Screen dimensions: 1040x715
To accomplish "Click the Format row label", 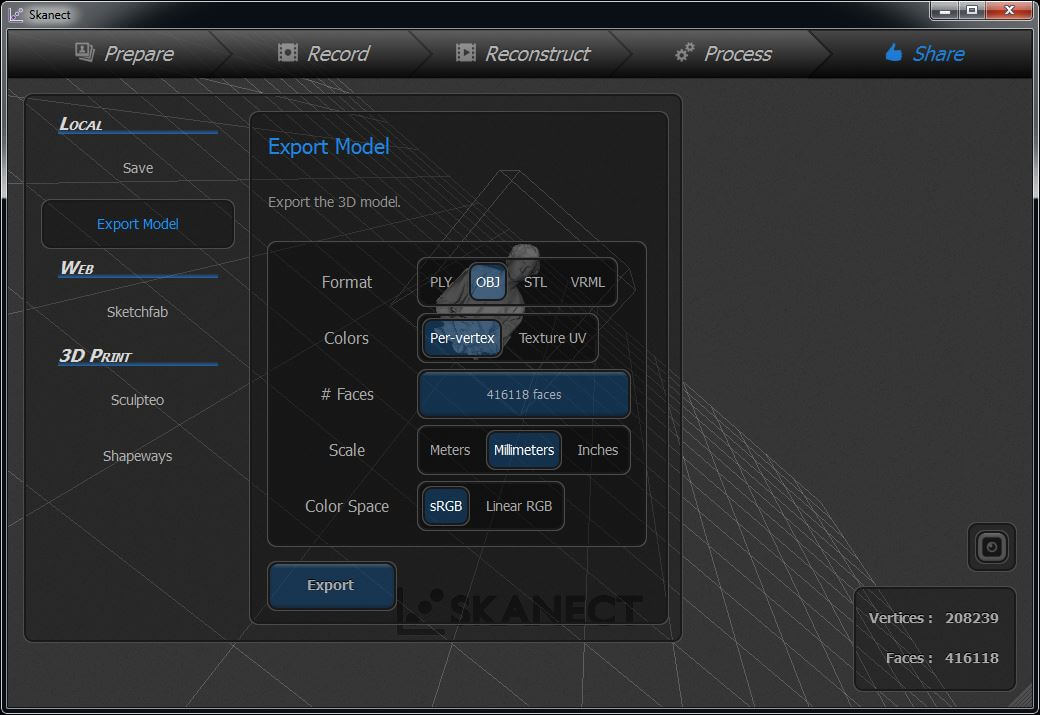I will tap(347, 283).
